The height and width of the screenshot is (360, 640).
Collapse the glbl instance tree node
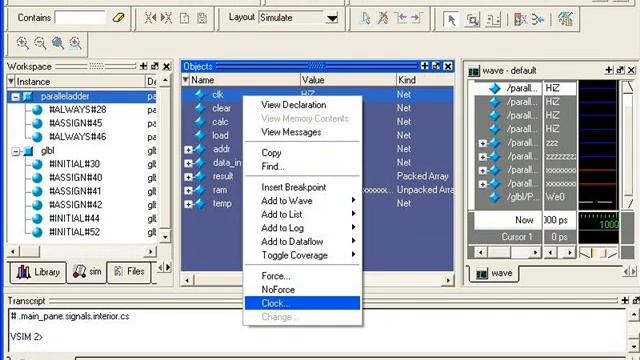pyautogui.click(x=16, y=151)
